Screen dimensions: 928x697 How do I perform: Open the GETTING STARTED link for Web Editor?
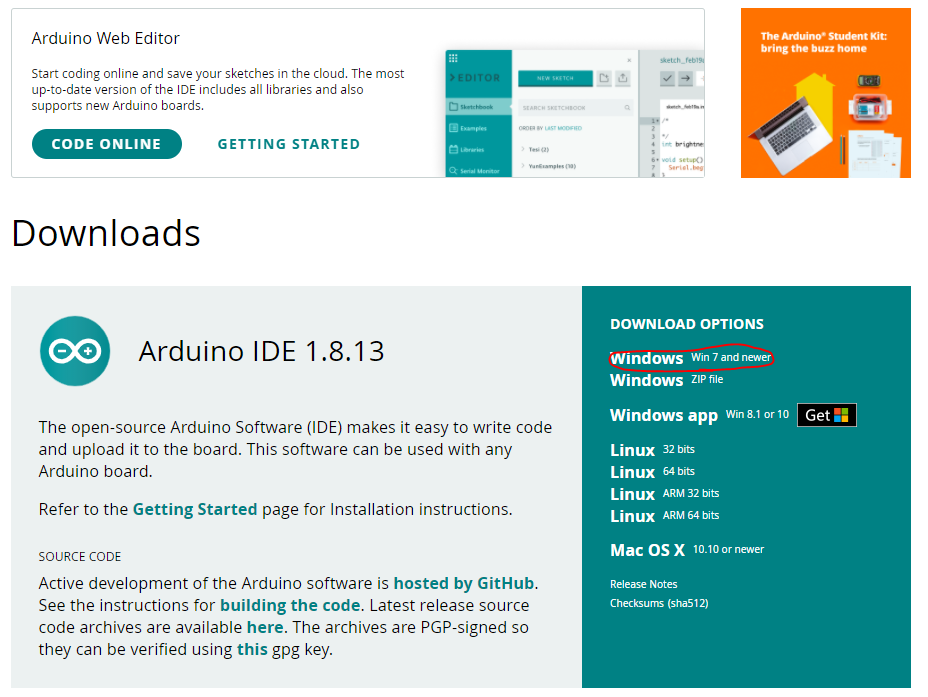[289, 144]
